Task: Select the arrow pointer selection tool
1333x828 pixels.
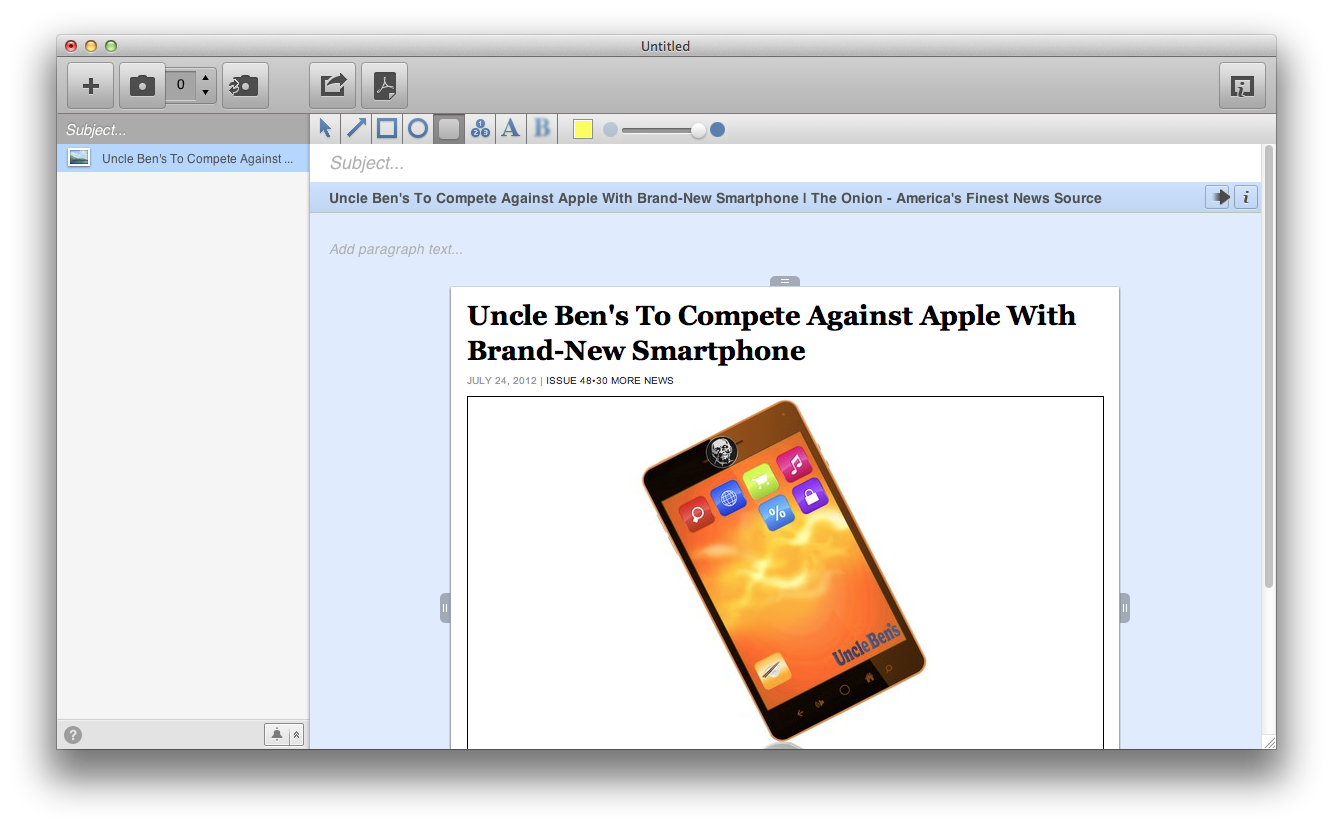Action: pos(325,128)
